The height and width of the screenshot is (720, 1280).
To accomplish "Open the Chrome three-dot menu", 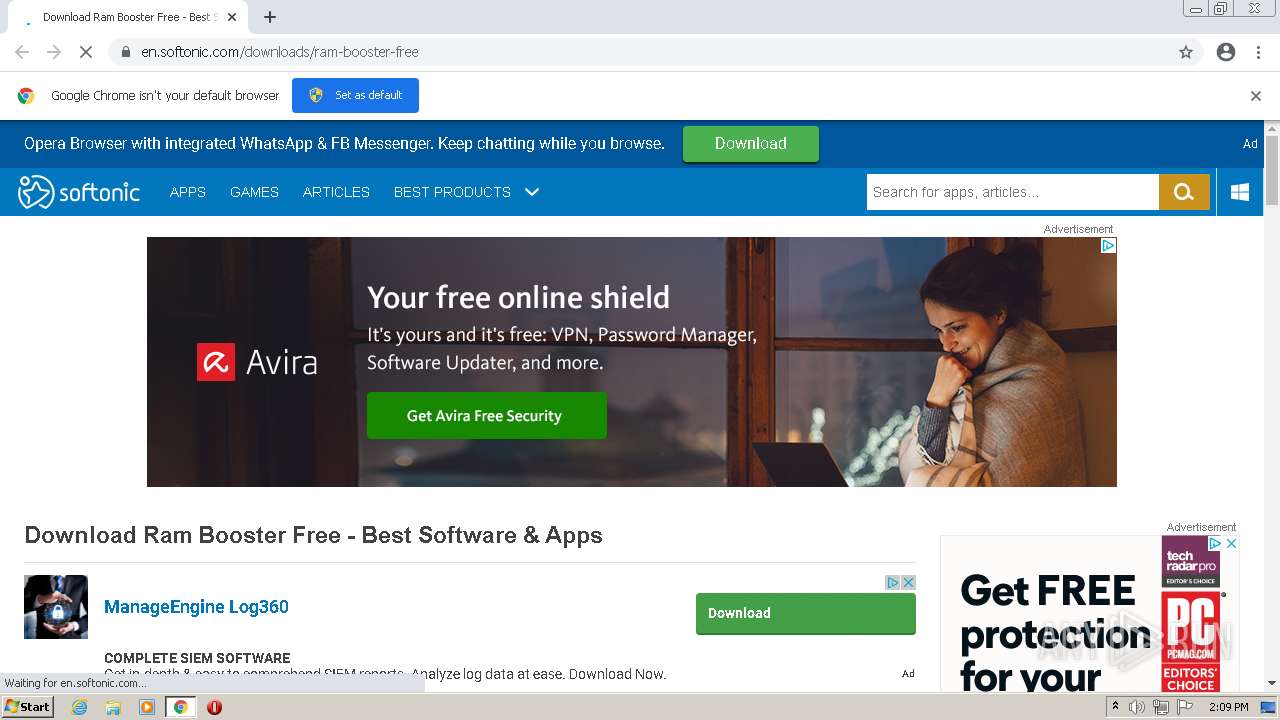I will 1258,52.
